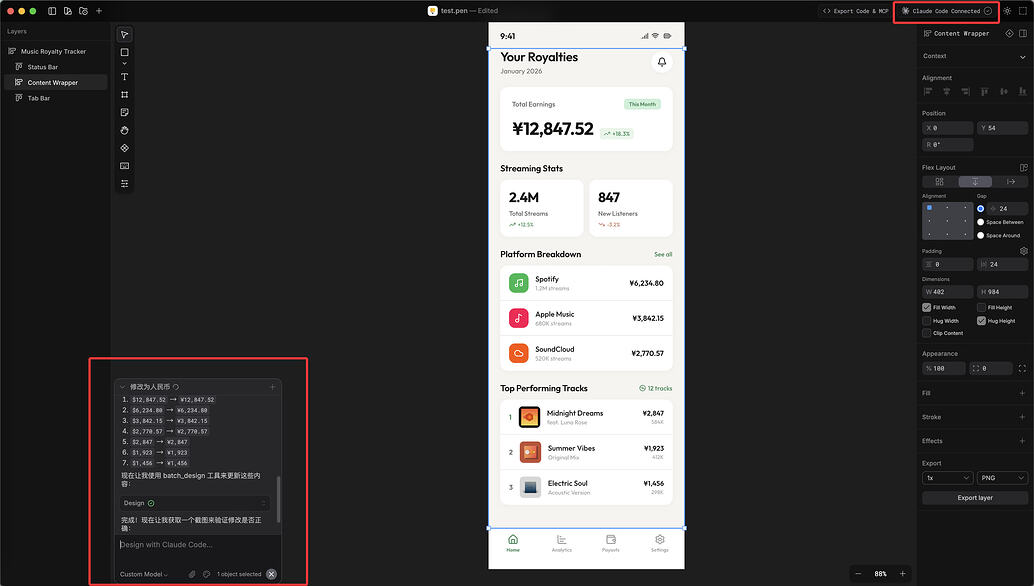This screenshot has height=586, width=1034.
Task: Click the Export layer button
Action: (975, 498)
